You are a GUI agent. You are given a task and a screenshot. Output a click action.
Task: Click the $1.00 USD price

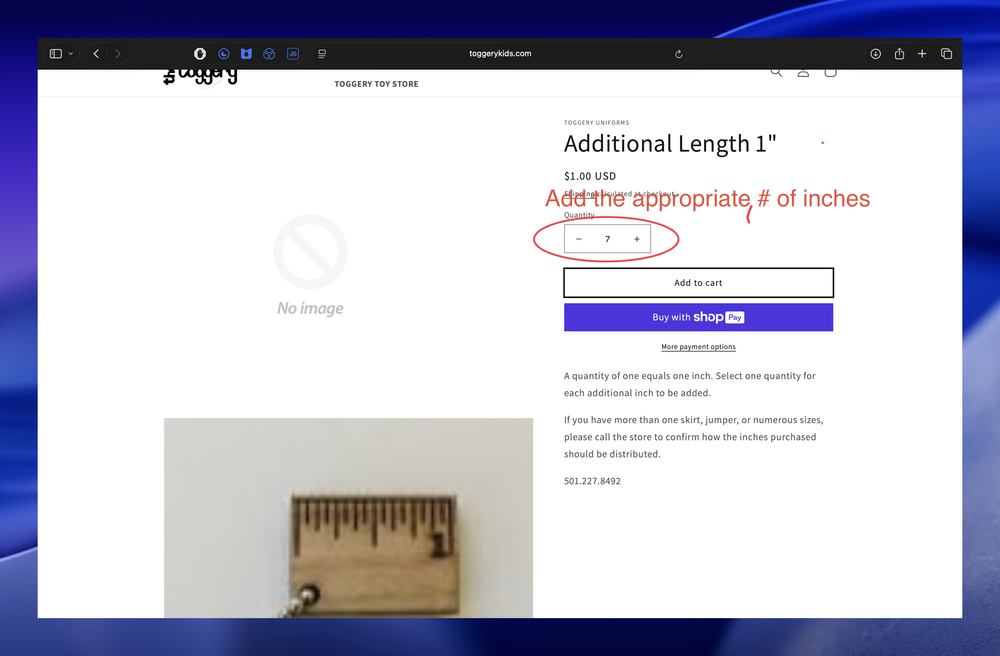tap(590, 176)
